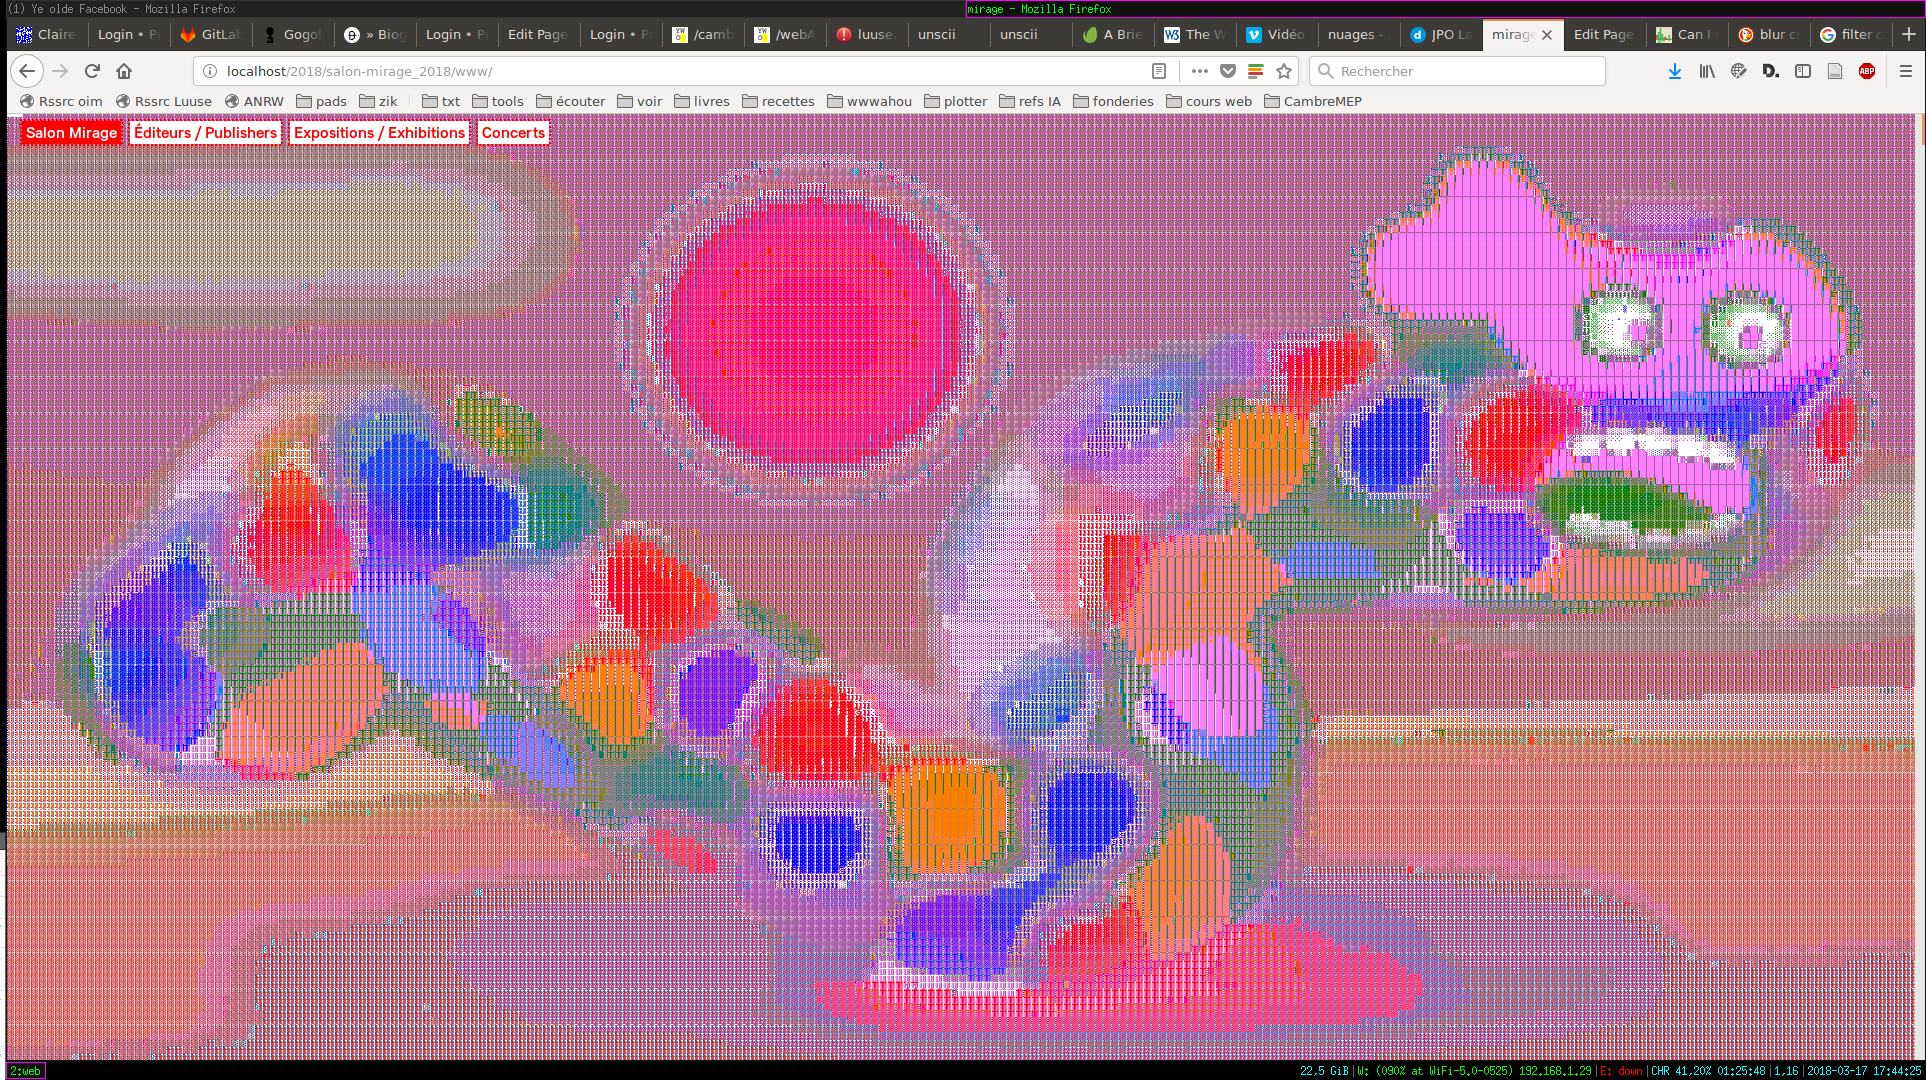This screenshot has width=1926, height=1080.
Task: Switch to the 'nuages' tab
Action: point(1354,34)
